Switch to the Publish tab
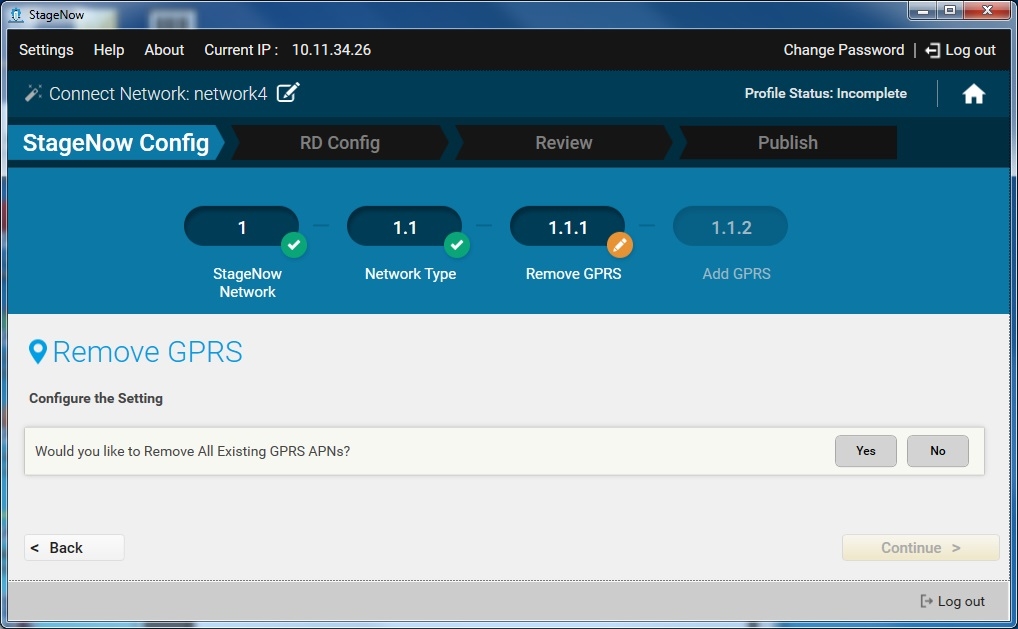This screenshot has width=1018, height=629. tap(787, 143)
